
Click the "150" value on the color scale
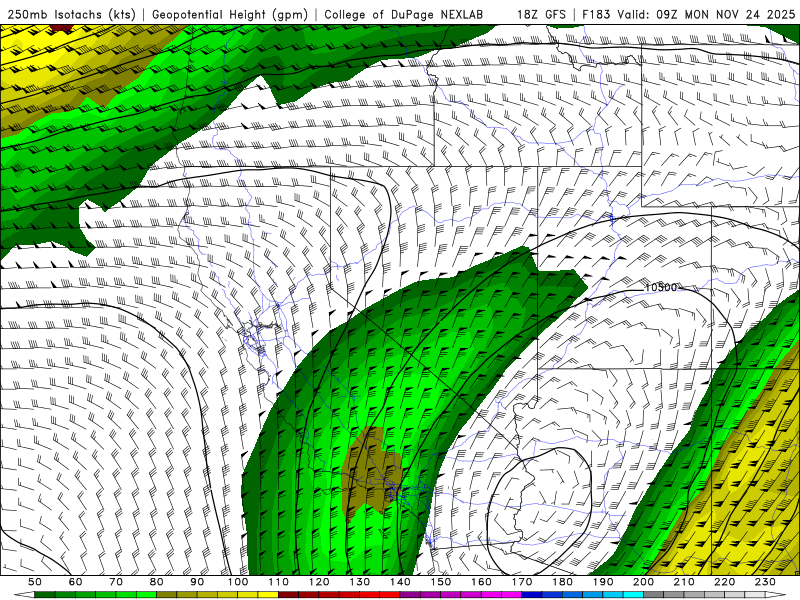pyautogui.click(x=441, y=582)
